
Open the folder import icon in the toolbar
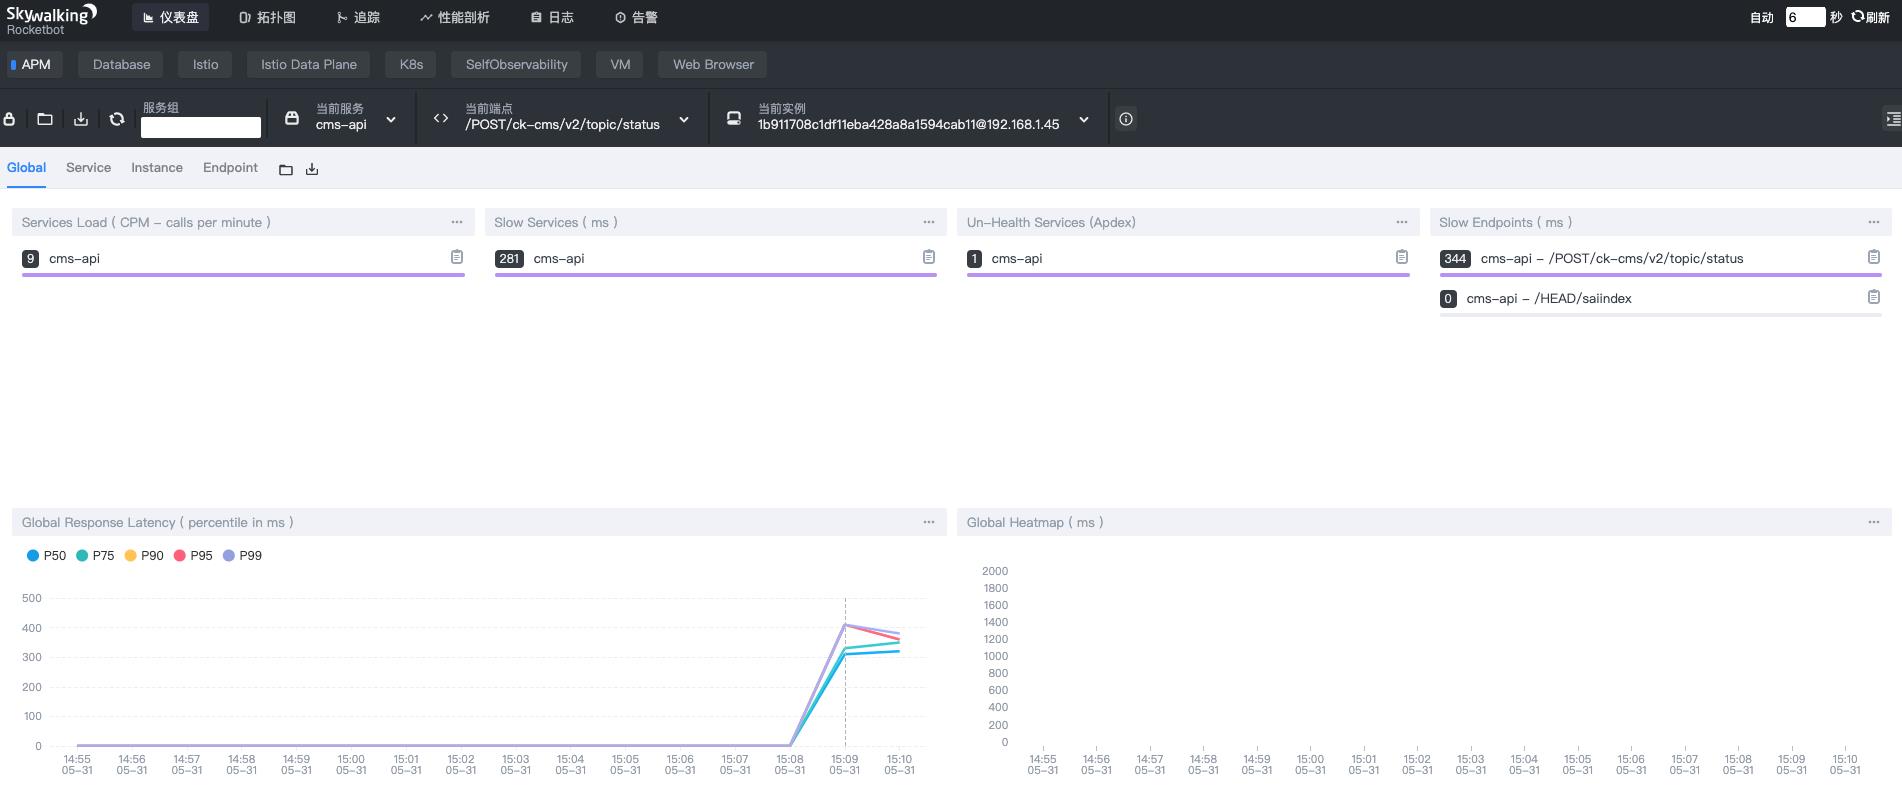coord(45,119)
